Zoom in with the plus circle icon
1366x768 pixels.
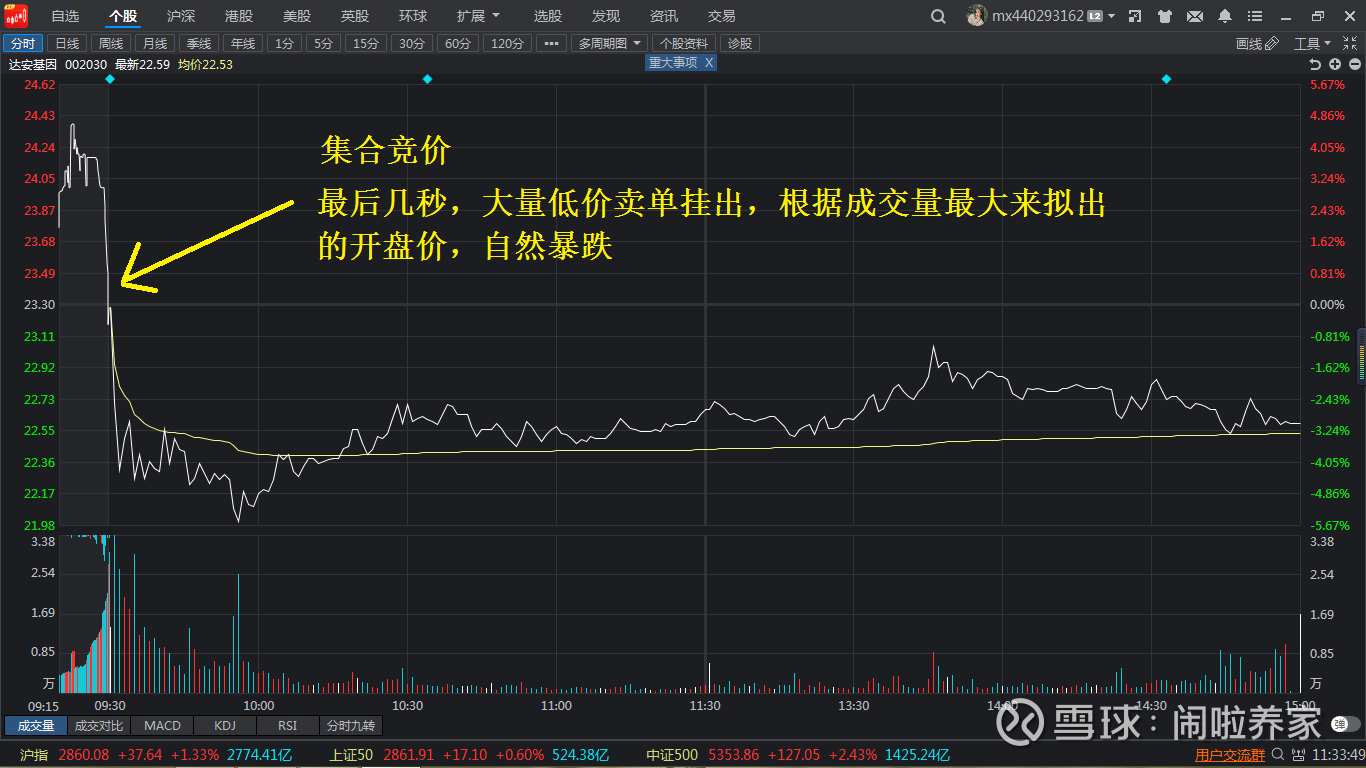(x=1335, y=62)
